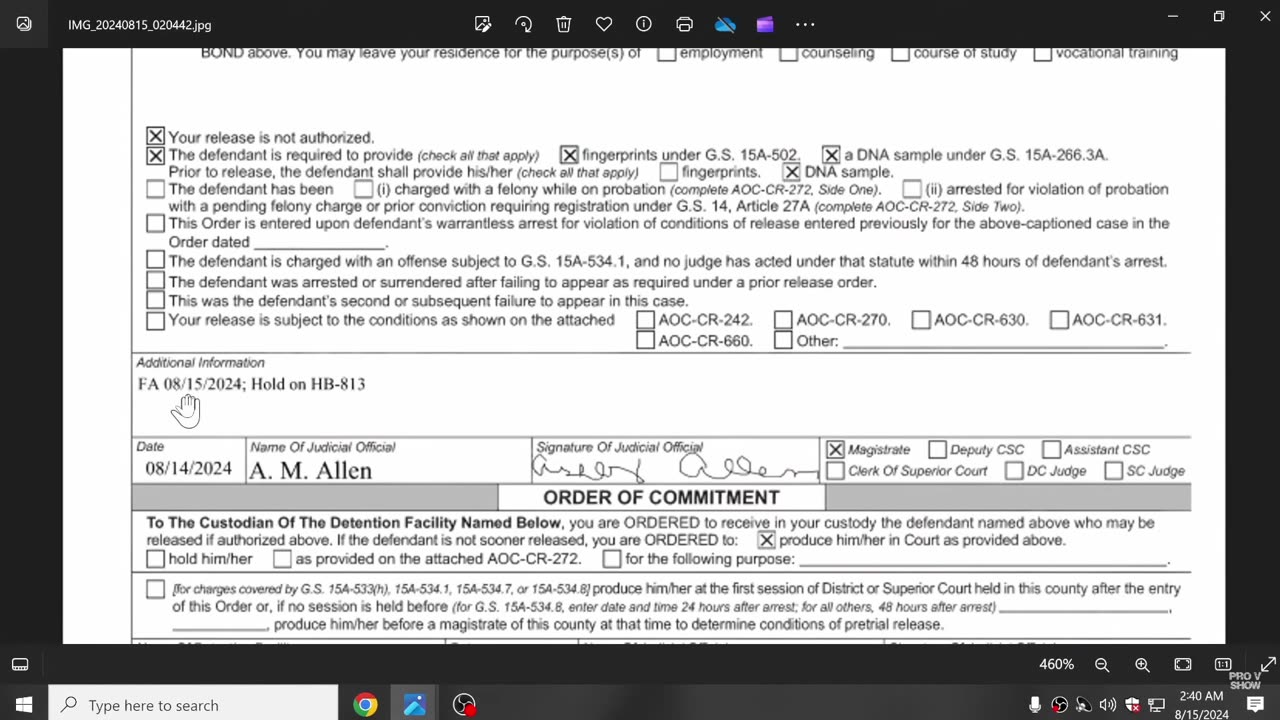The height and width of the screenshot is (720, 1280).
Task: Print the image using the printer icon
Action: click(684, 24)
